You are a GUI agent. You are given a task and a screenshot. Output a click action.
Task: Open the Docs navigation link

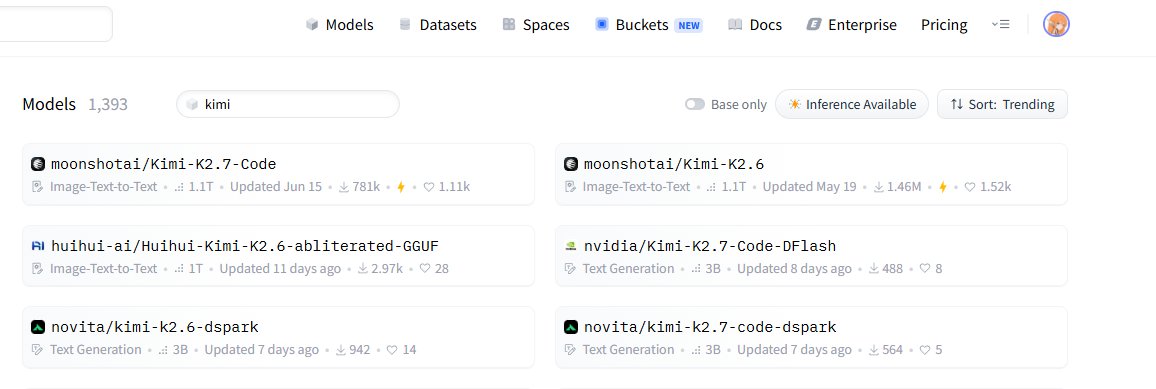tap(755, 24)
